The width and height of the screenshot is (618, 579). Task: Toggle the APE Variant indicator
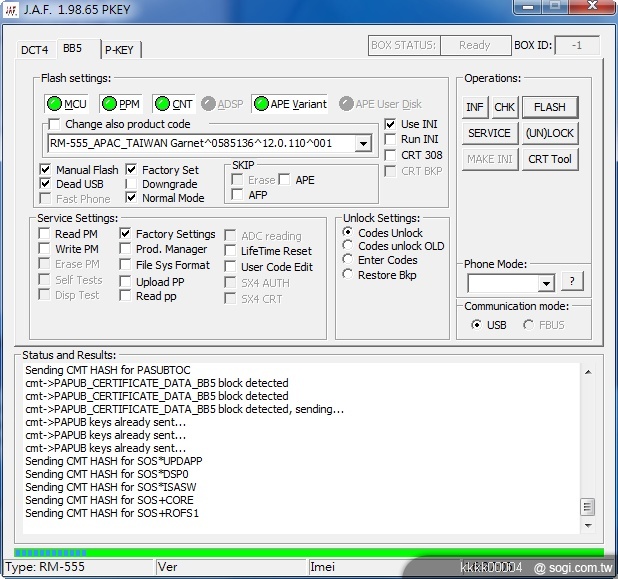tap(290, 104)
